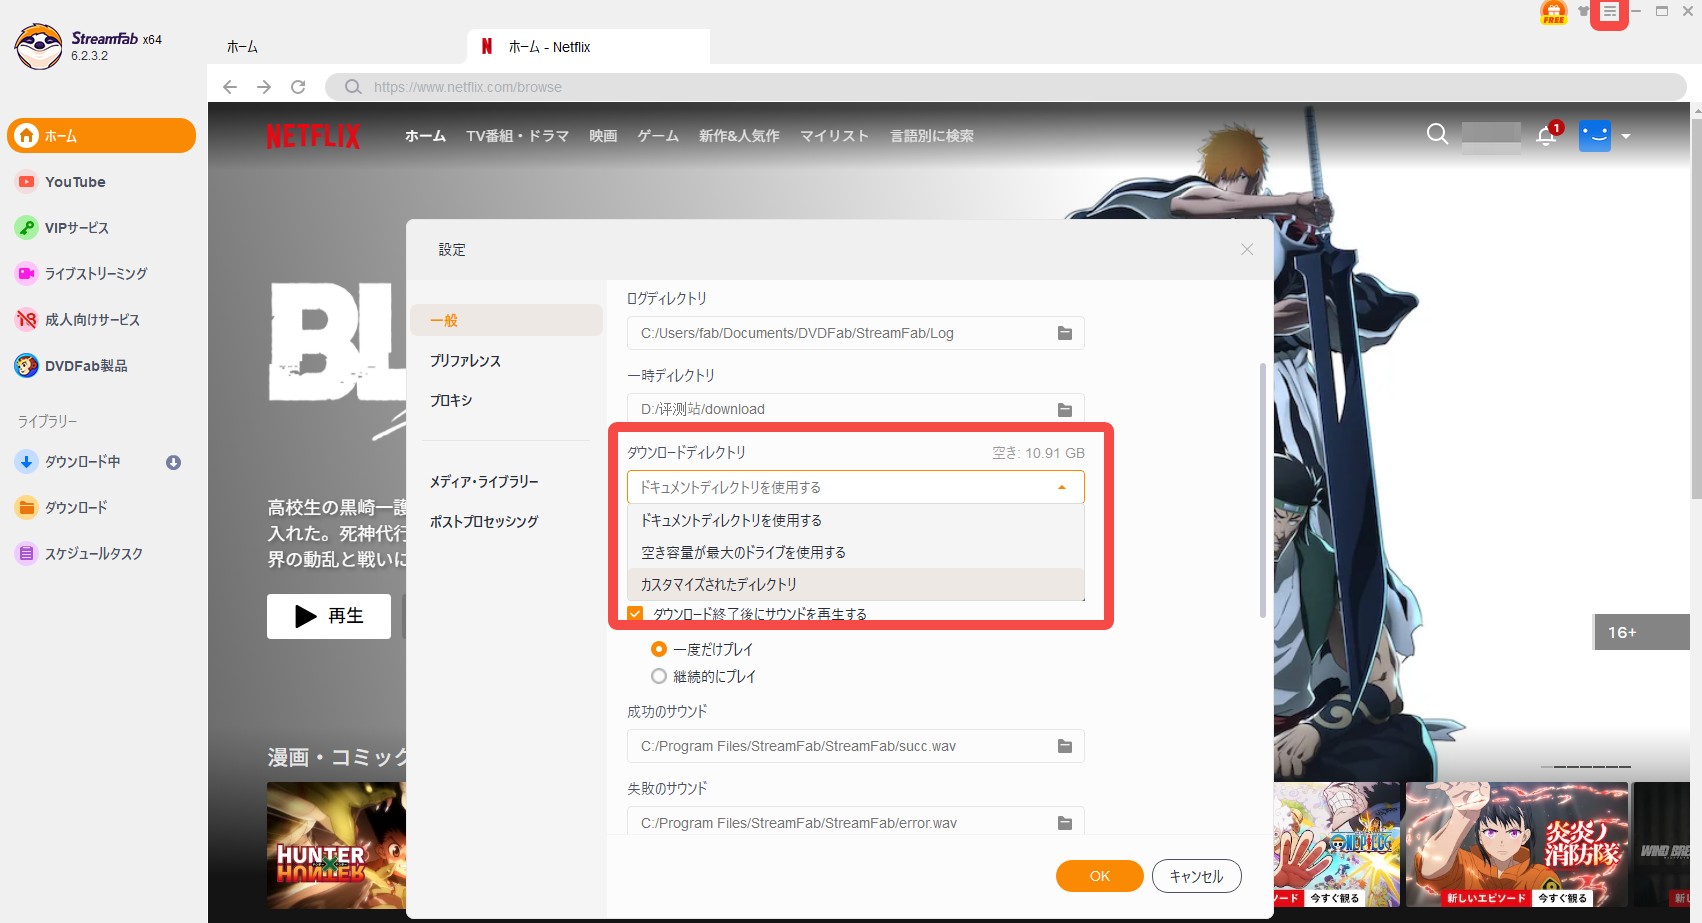Image resolution: width=1702 pixels, height=923 pixels.
Task: Go back with the browser back arrow
Action: click(230, 87)
